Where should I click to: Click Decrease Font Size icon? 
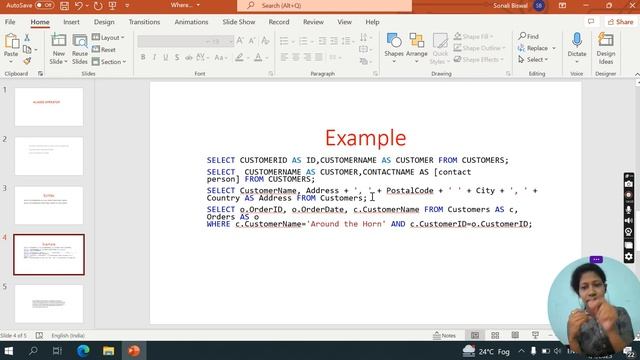click(x=252, y=41)
